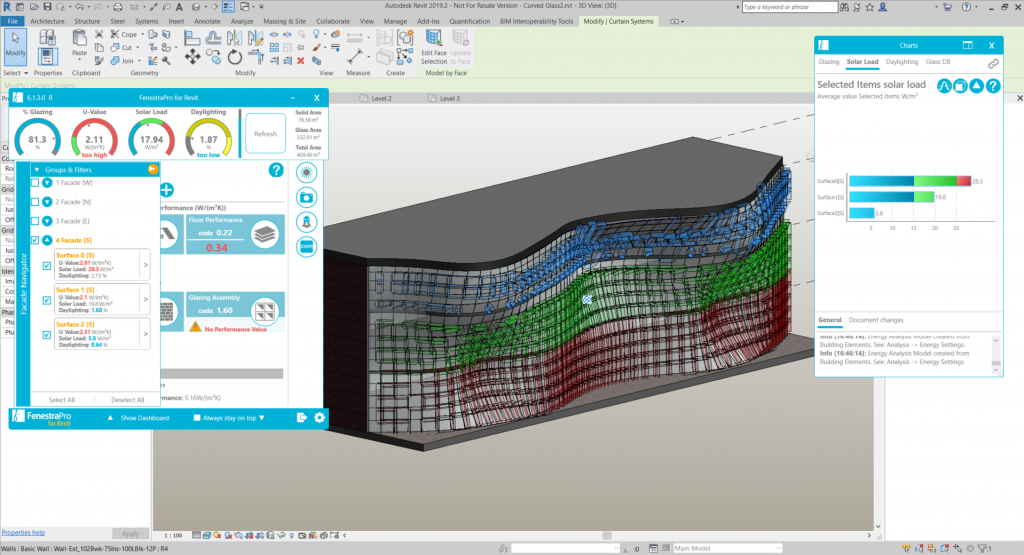Image resolution: width=1024 pixels, height=555 pixels.
Task: Click the Glazing Assembly window icon
Action: click(264, 311)
